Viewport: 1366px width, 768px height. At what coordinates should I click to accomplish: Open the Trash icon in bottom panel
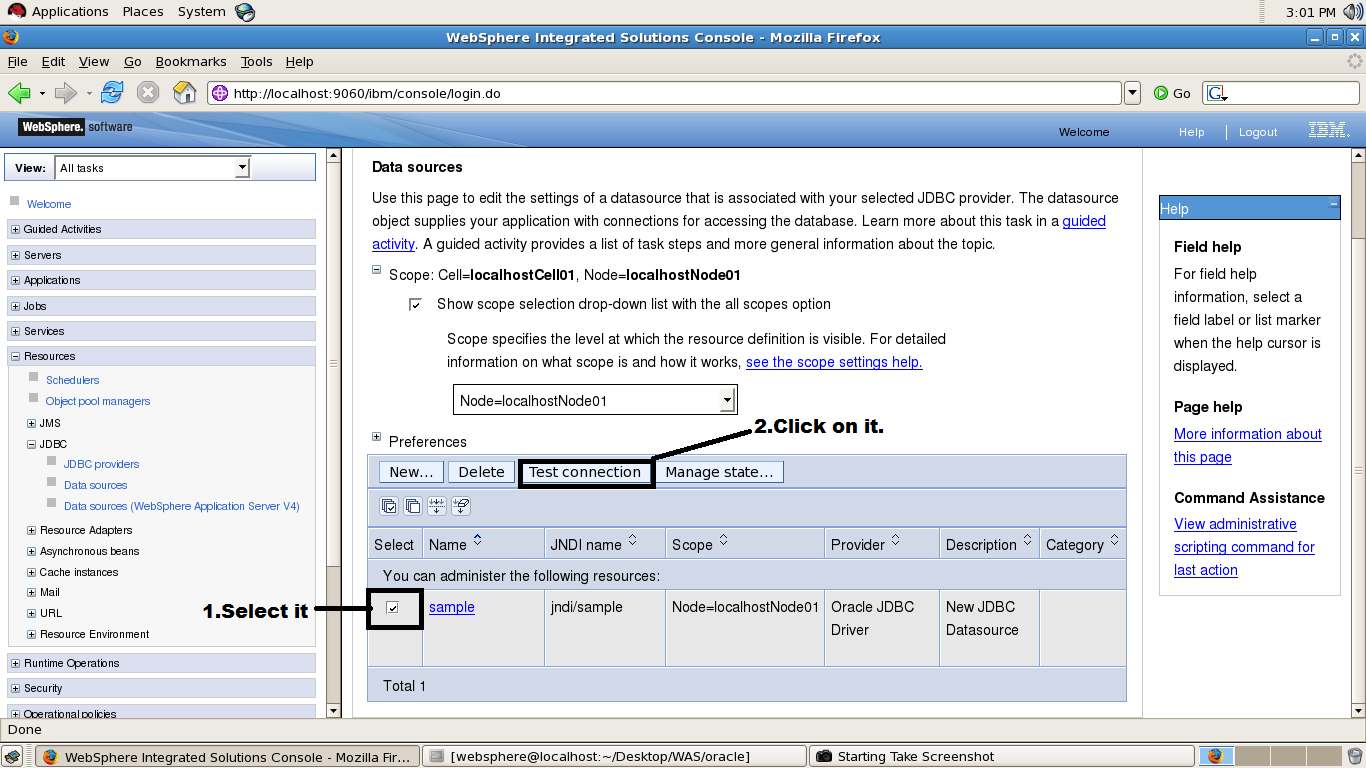(1354, 756)
